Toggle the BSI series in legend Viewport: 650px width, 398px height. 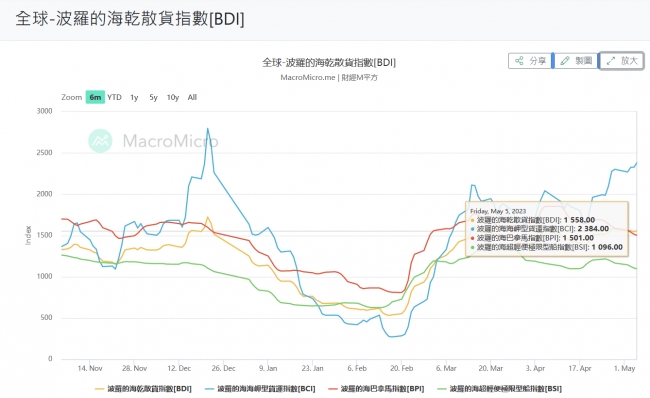pyautogui.click(x=500, y=389)
